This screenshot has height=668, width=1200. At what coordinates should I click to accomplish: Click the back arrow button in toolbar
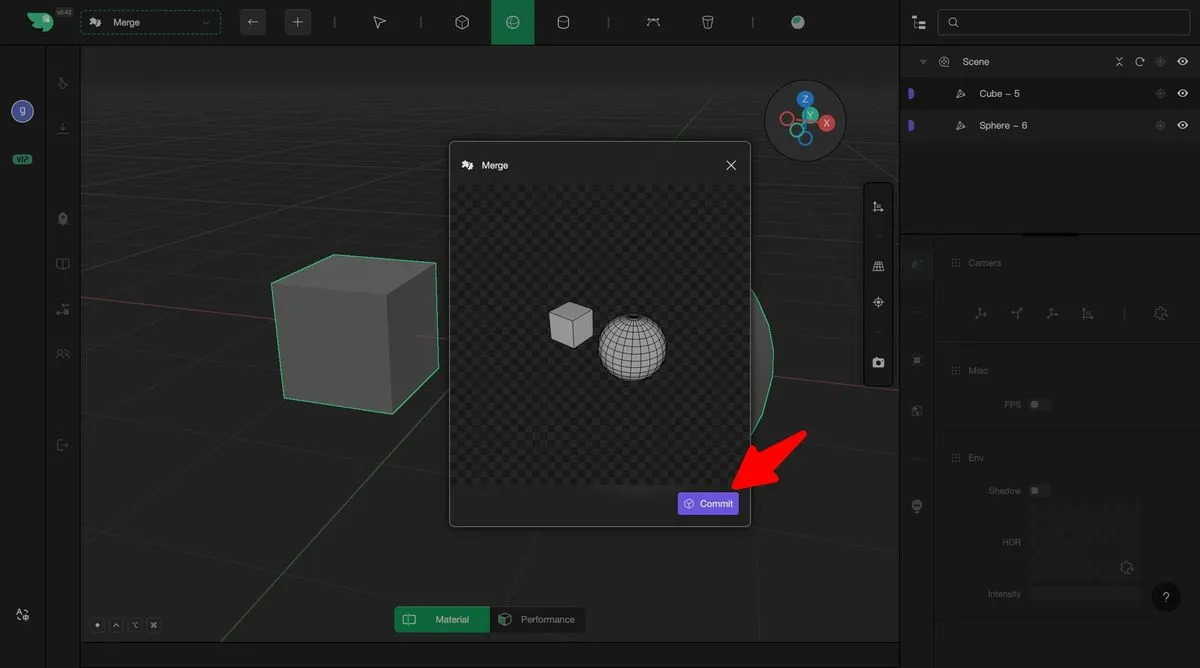tap(253, 22)
